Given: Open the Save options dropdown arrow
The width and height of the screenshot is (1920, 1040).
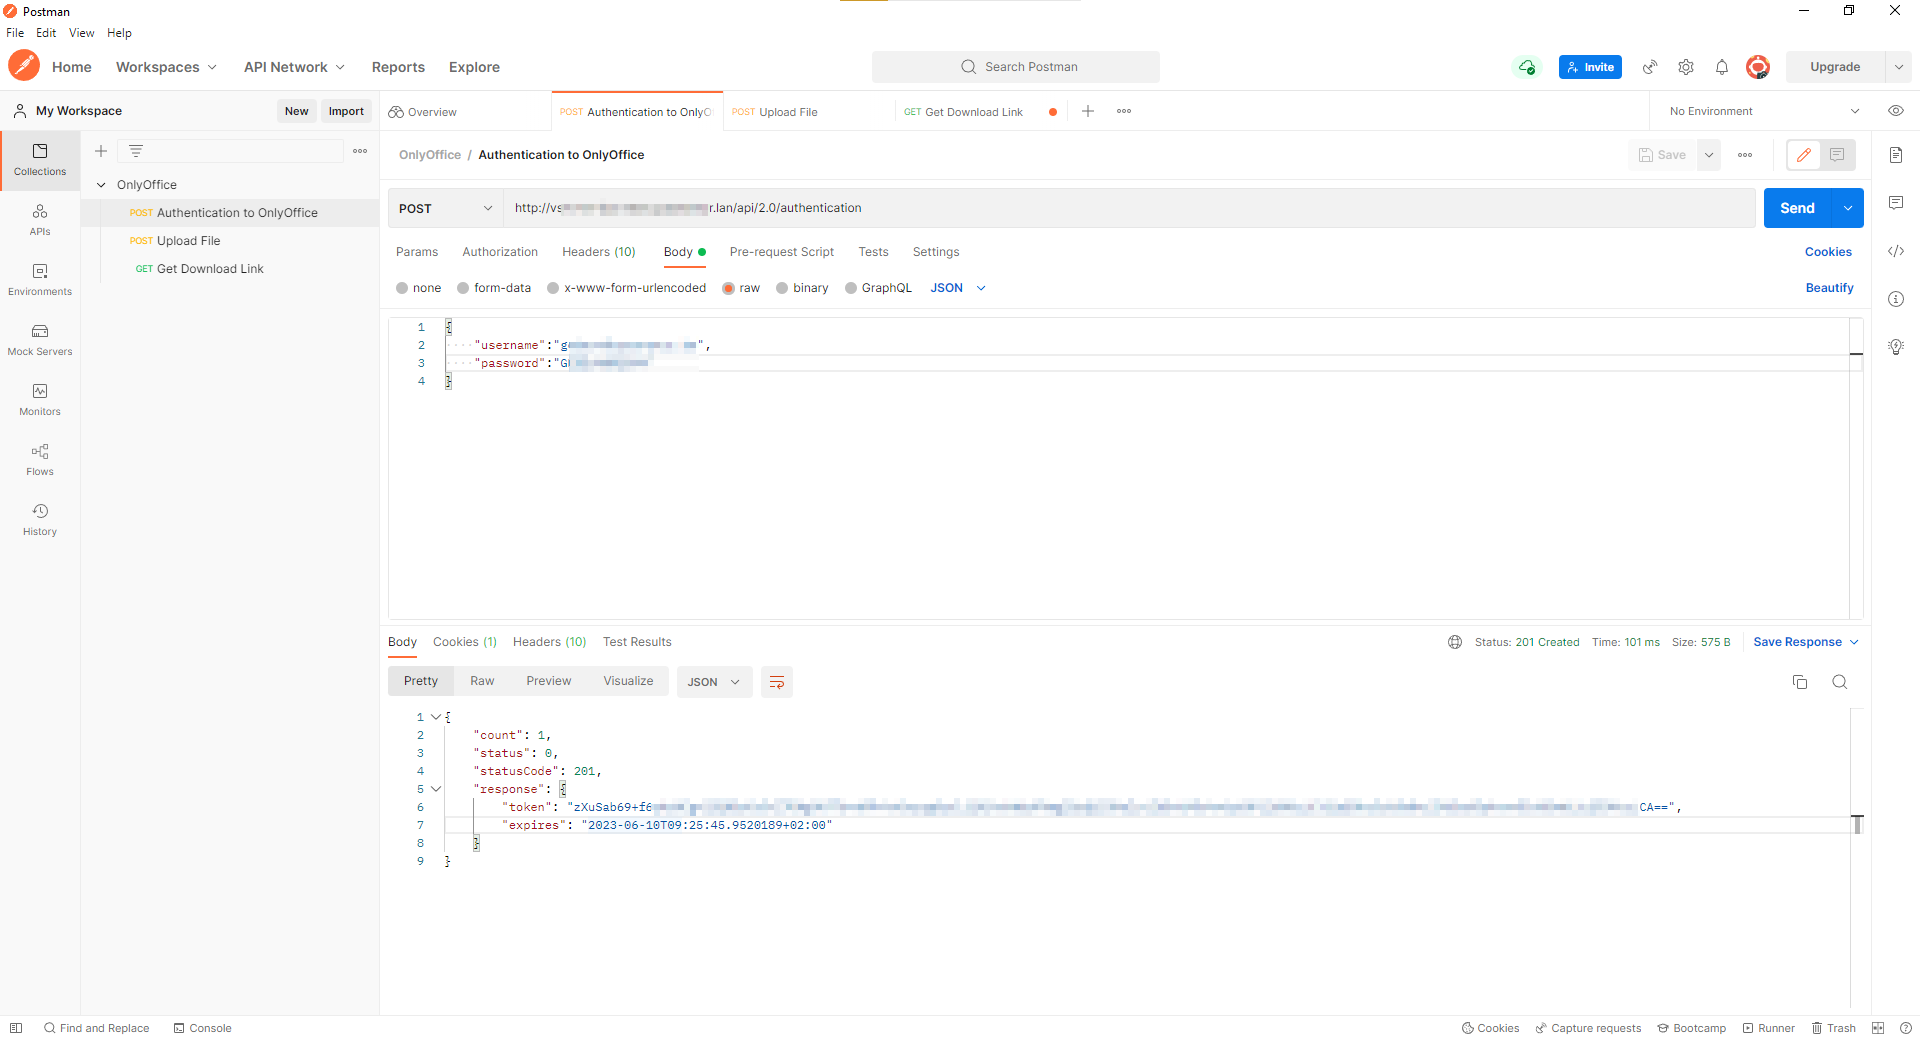Looking at the screenshot, I should (x=1709, y=155).
